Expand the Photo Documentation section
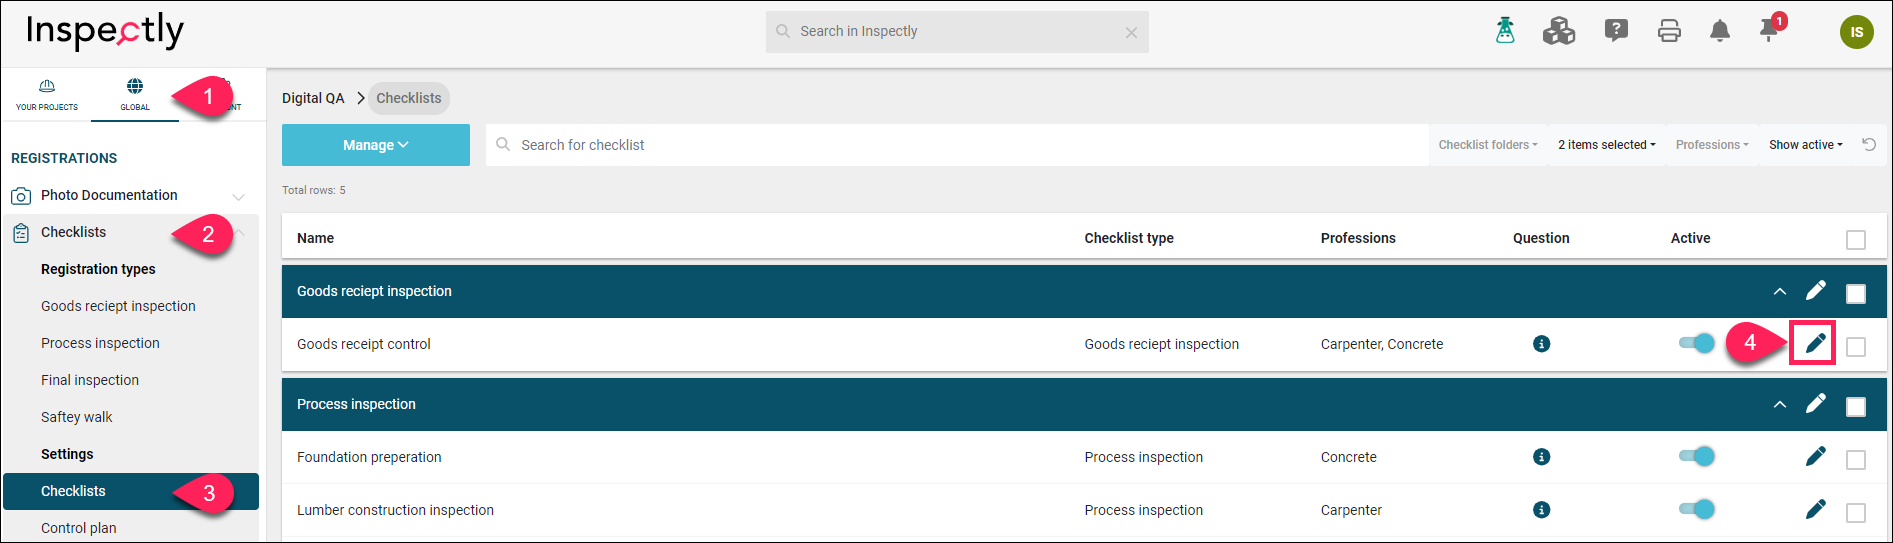 coord(238,196)
